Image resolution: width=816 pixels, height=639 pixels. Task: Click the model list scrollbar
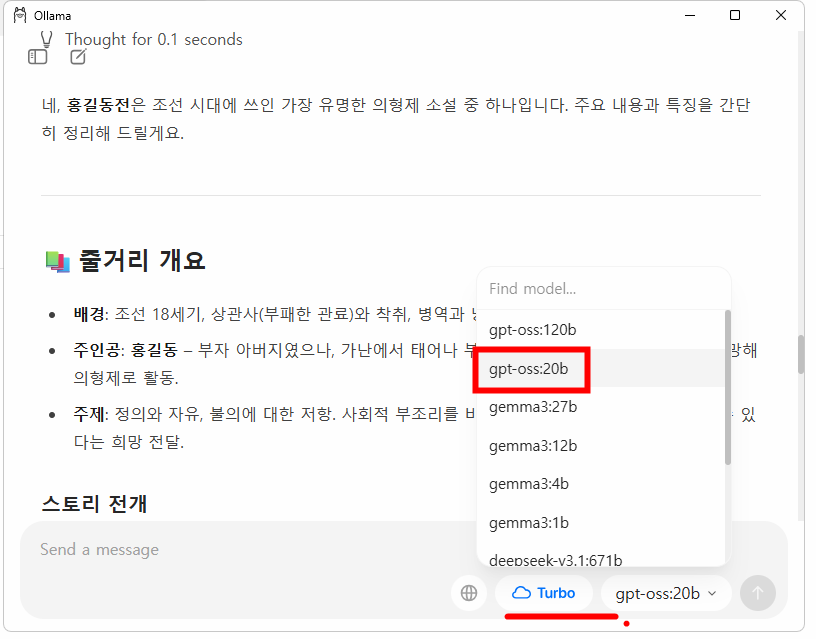coord(728,387)
